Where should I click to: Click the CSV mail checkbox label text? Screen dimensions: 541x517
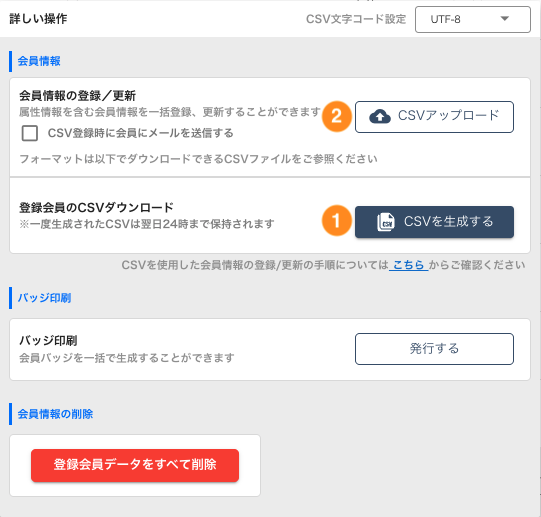click(x=140, y=133)
